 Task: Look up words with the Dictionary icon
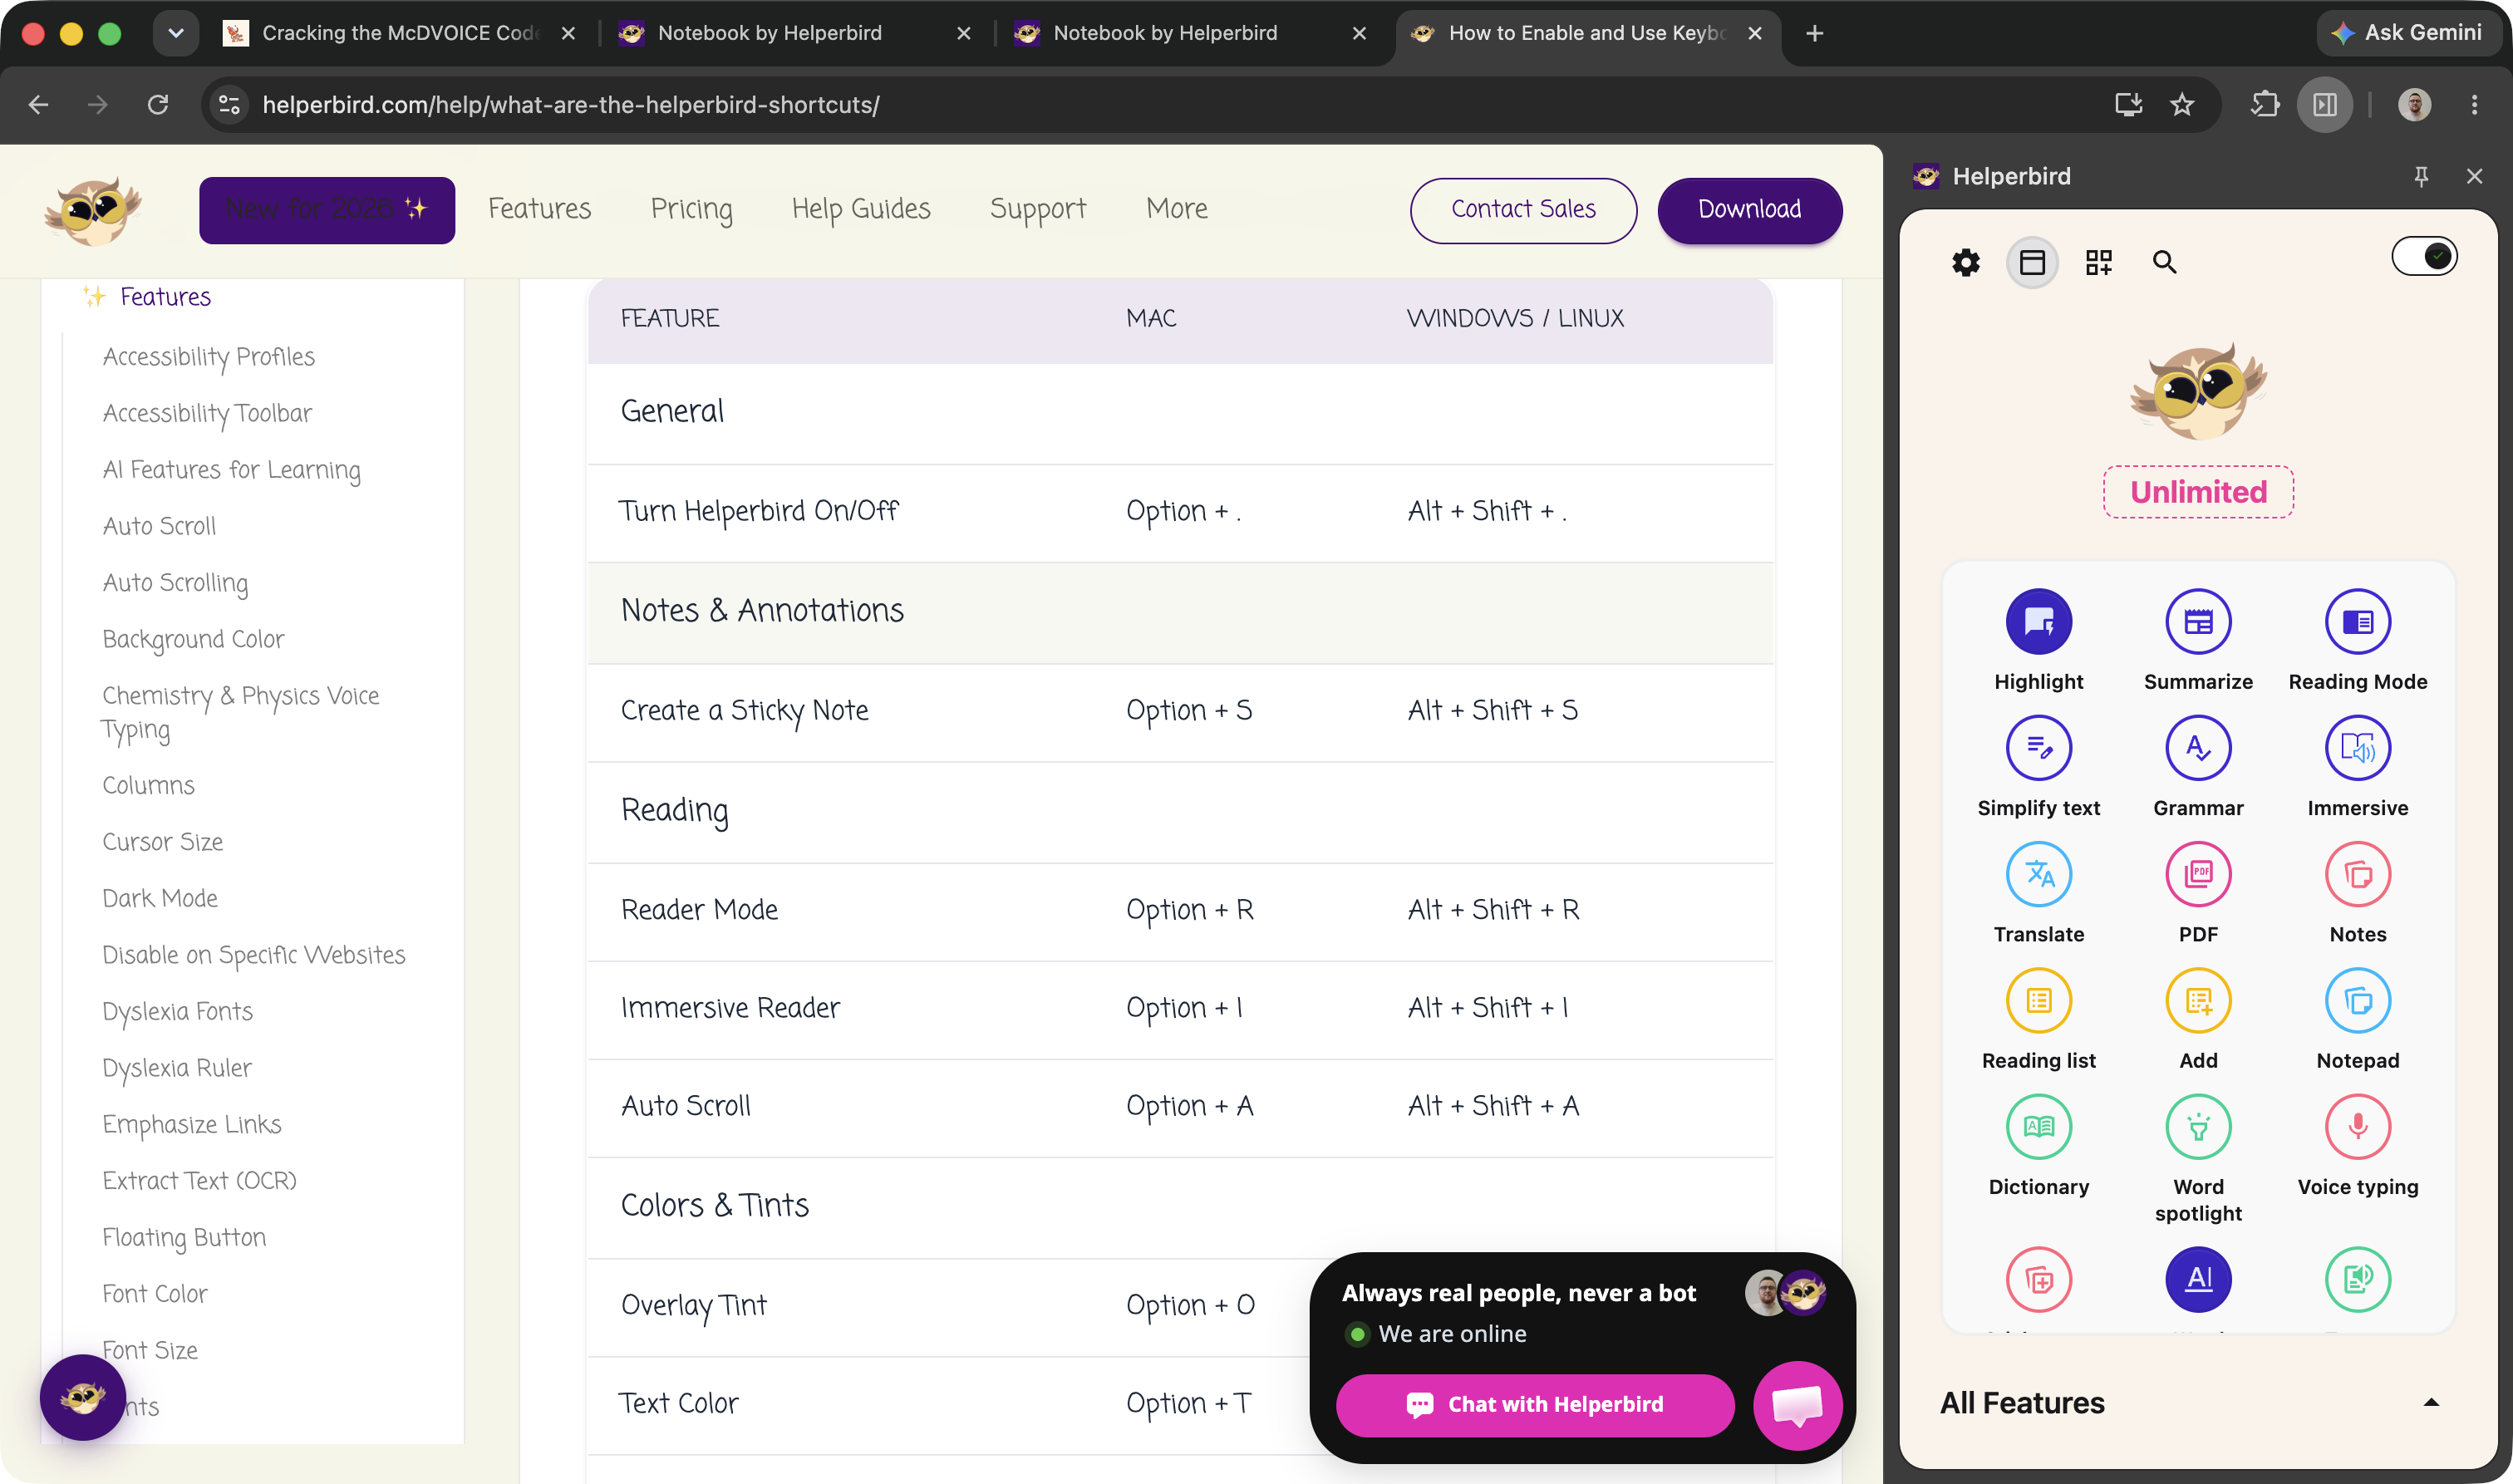pyautogui.click(x=2038, y=1127)
